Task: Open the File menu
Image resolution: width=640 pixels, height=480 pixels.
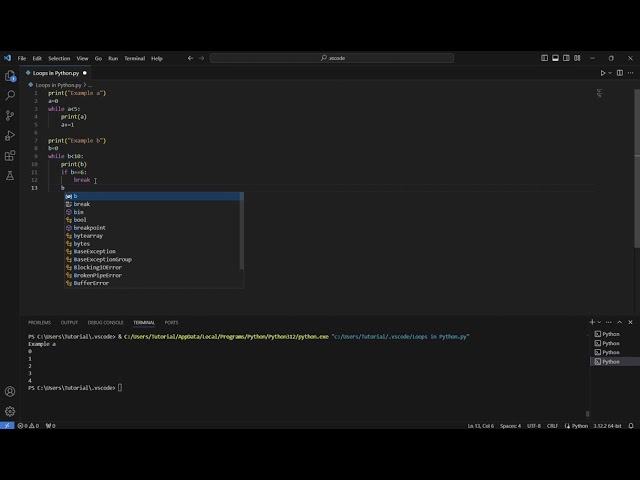Action: (x=22, y=58)
